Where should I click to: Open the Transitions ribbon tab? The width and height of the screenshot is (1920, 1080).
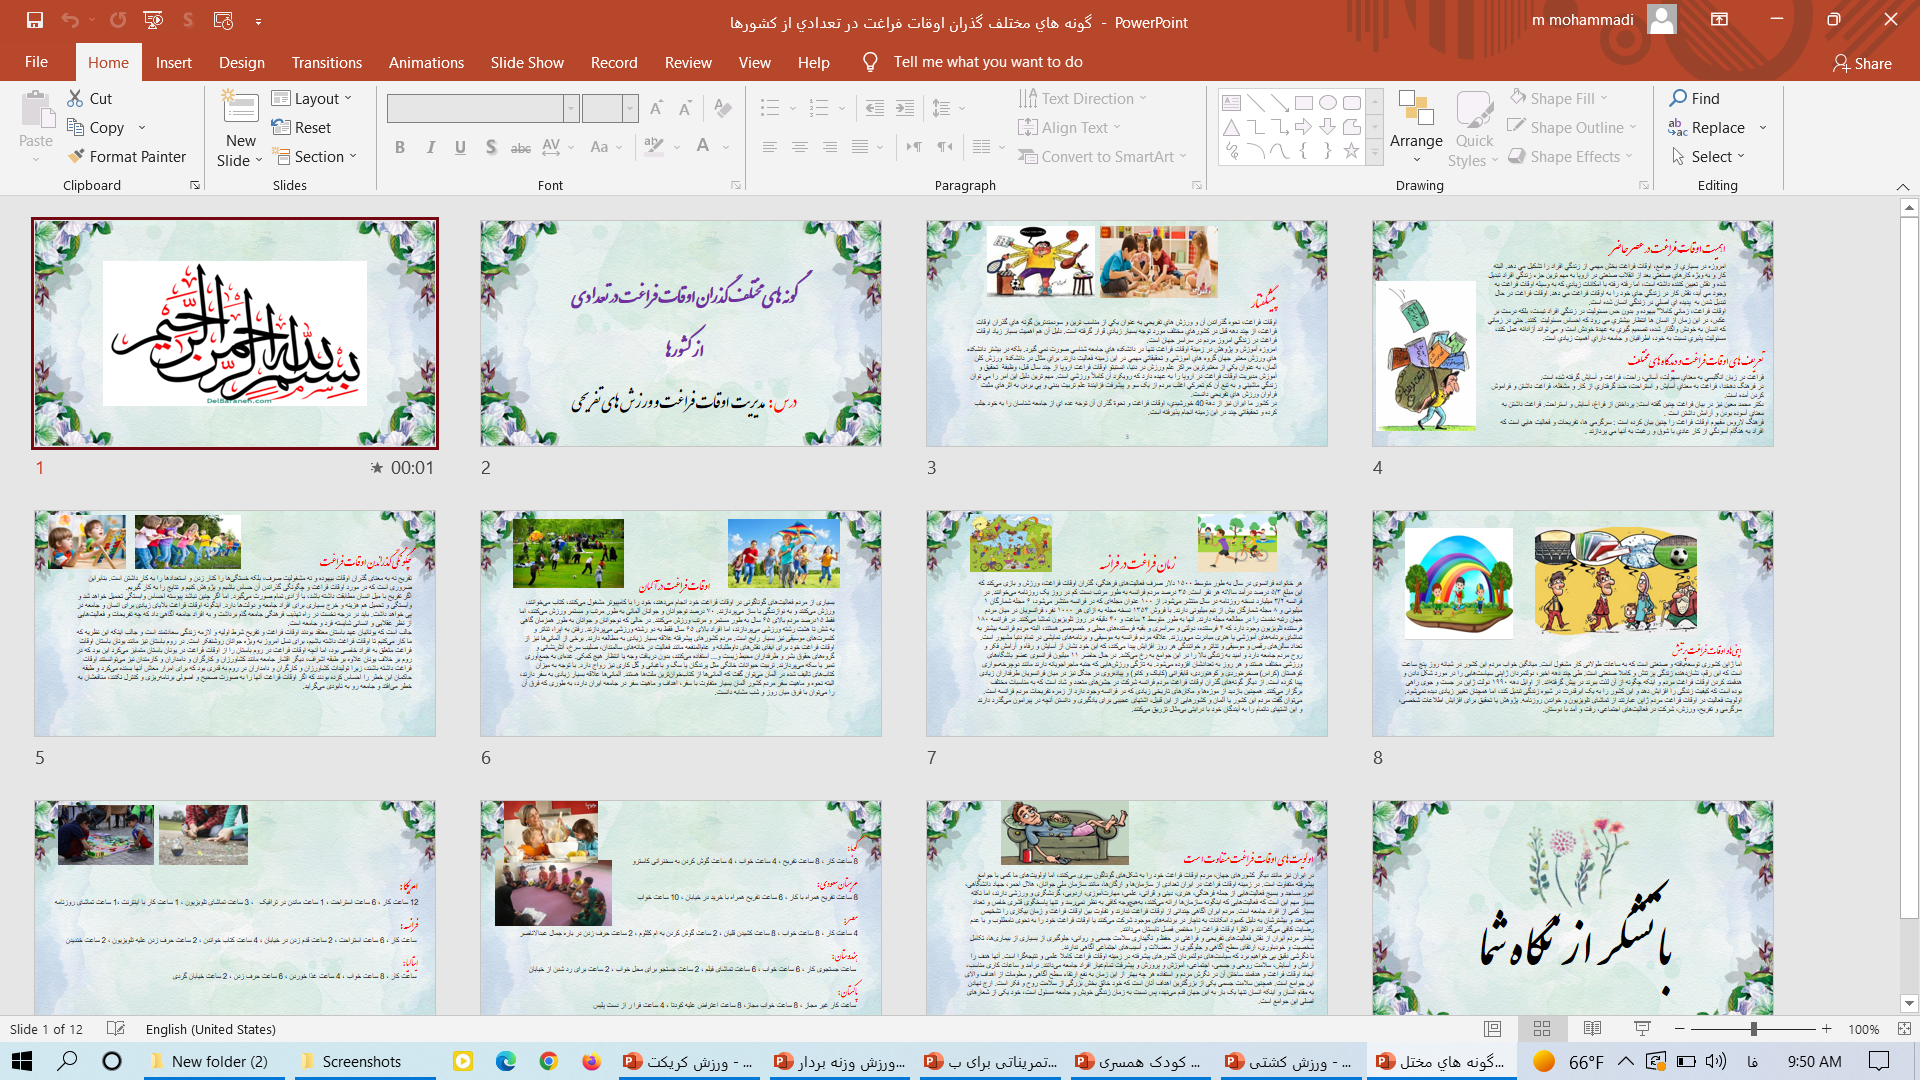(x=326, y=62)
